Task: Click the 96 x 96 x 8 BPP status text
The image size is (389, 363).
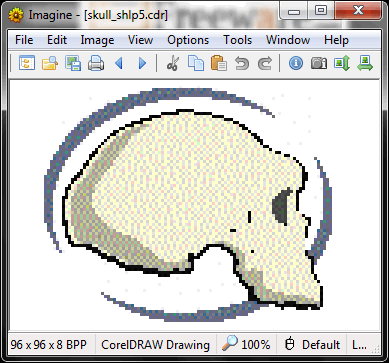Action: (48, 344)
